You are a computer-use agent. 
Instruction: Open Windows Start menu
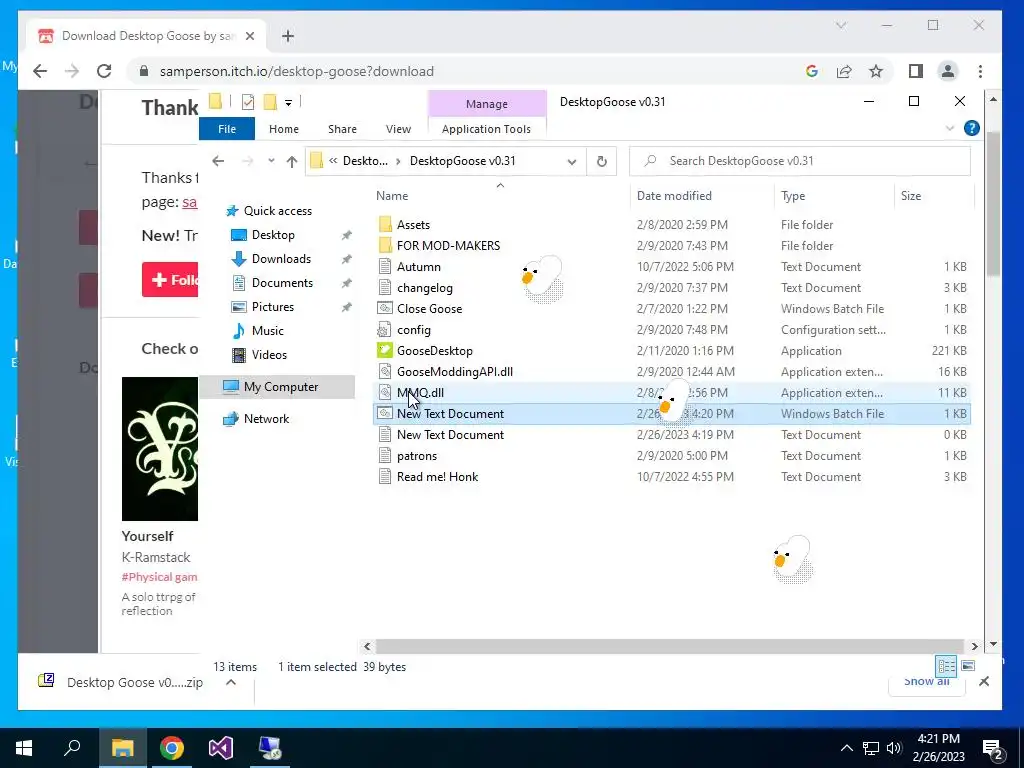[x=24, y=748]
